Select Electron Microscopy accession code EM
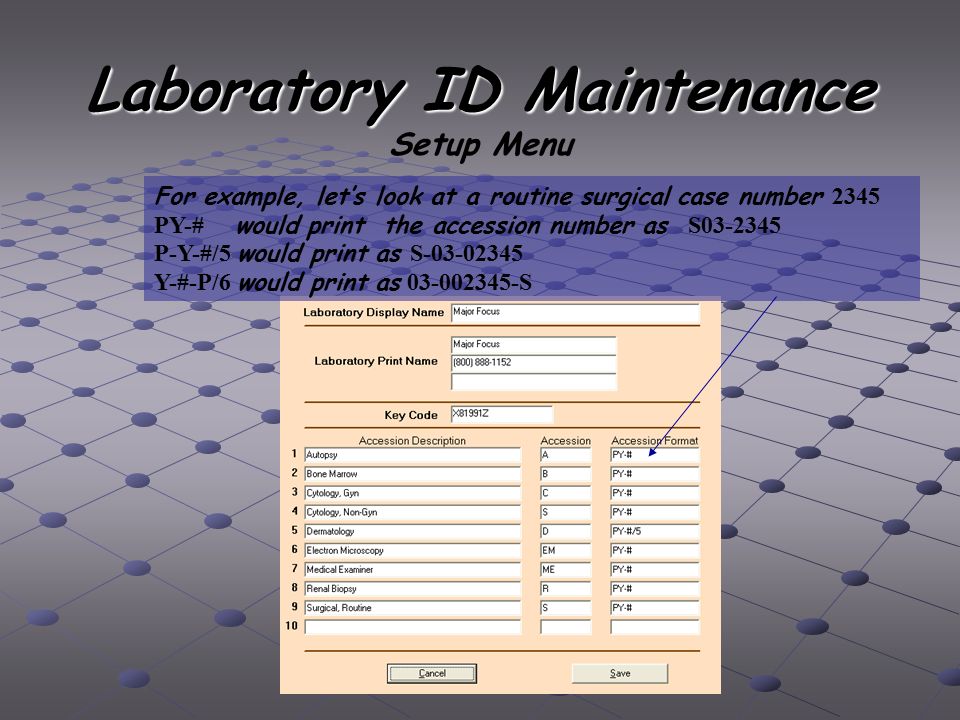This screenshot has width=960, height=720. pos(566,550)
